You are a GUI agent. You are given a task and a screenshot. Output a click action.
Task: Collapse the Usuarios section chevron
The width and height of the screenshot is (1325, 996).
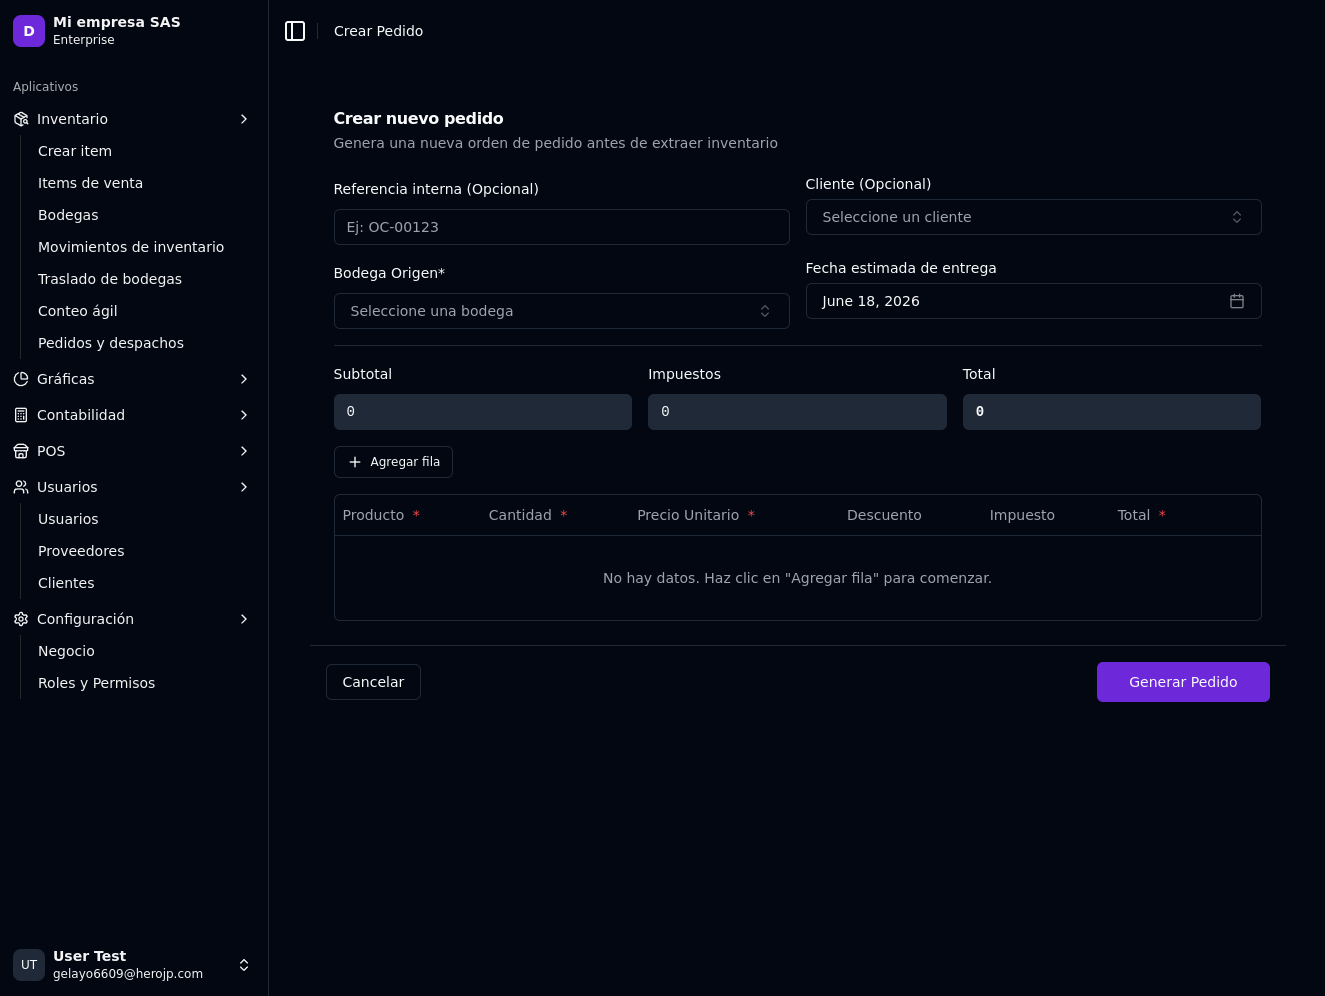tap(244, 487)
